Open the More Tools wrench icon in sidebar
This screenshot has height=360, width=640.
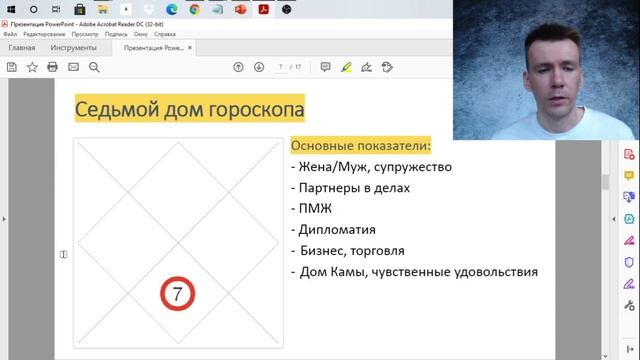[x=629, y=305]
